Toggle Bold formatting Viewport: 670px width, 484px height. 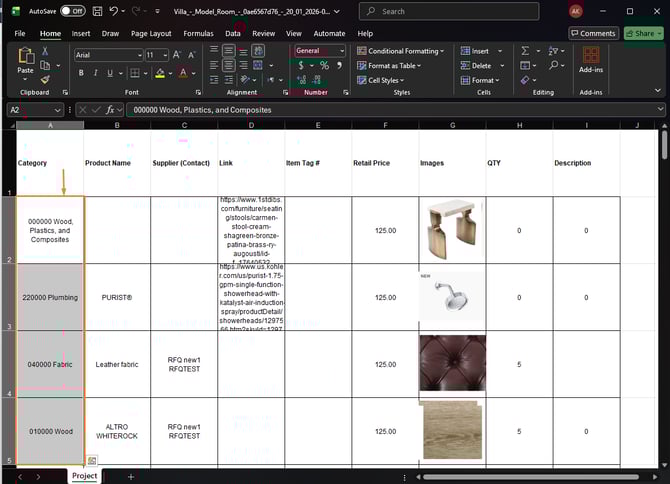tap(81, 73)
